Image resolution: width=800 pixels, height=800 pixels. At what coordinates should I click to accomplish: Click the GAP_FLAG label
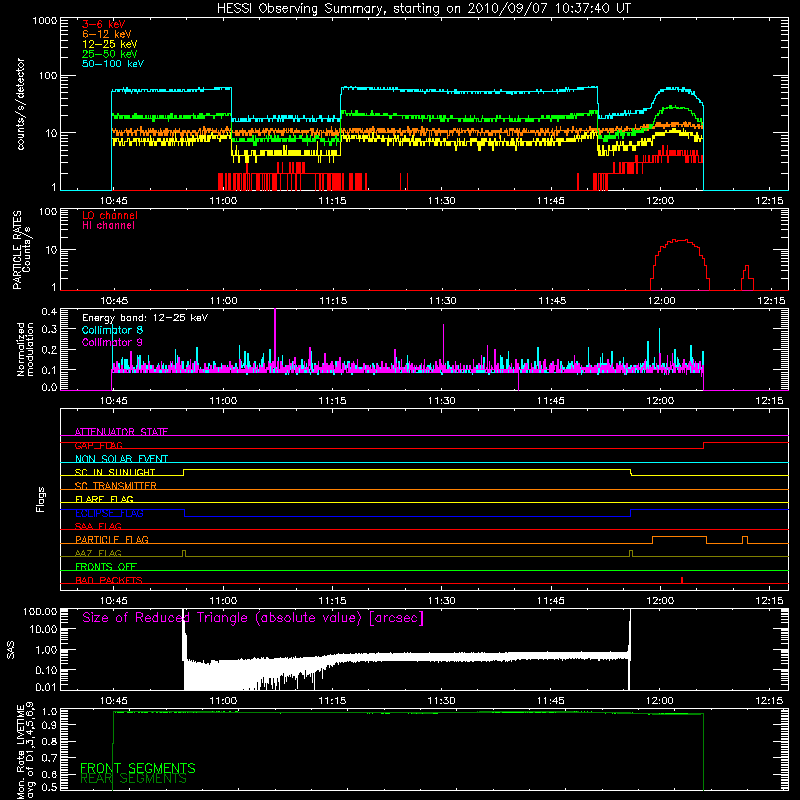(x=98, y=445)
